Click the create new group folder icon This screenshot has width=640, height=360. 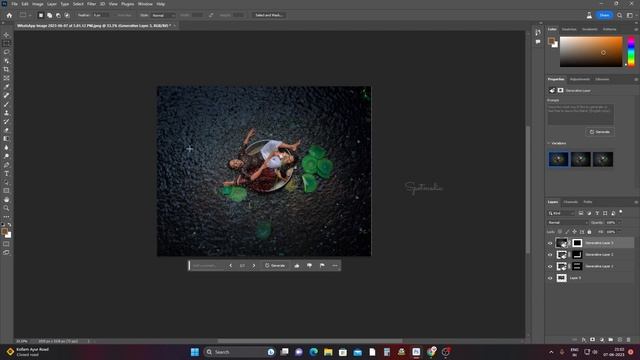[x=611, y=340]
